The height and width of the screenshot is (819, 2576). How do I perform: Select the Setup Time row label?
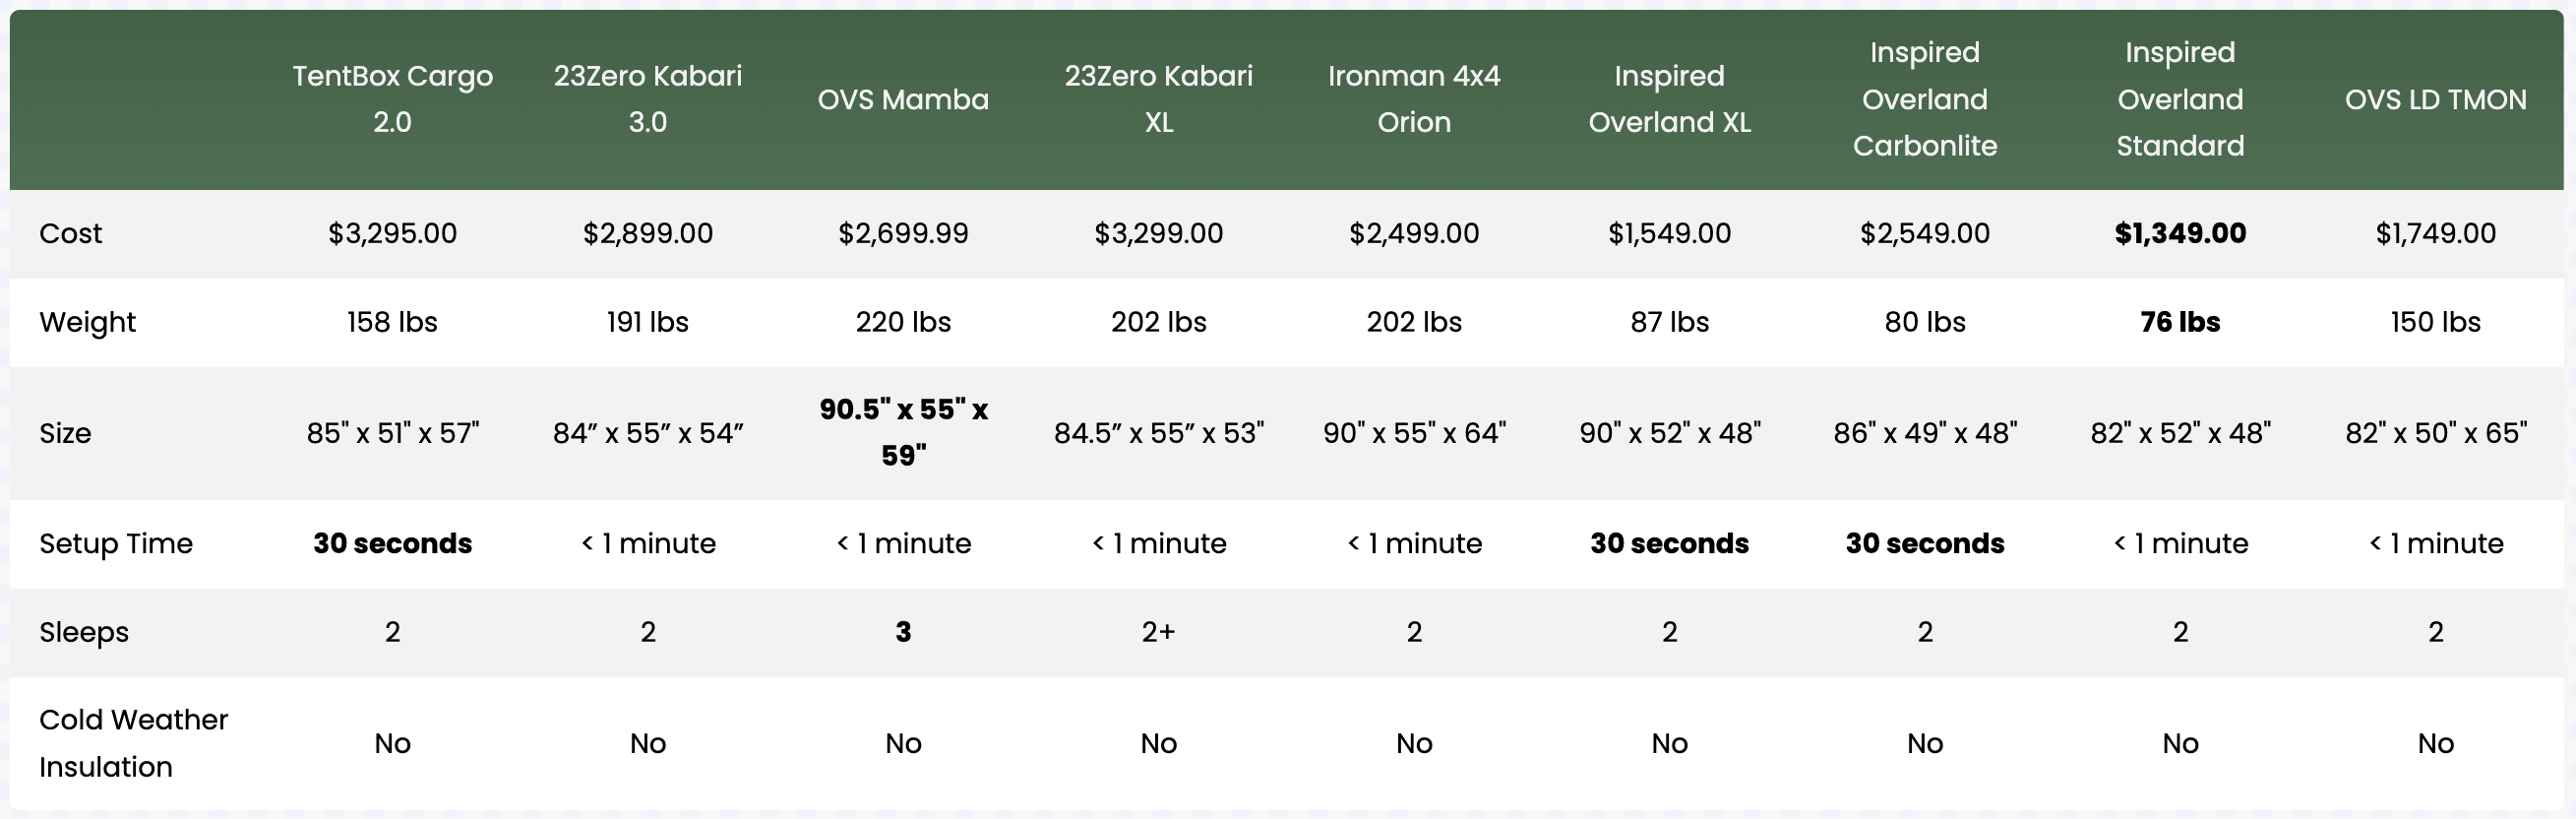(x=116, y=543)
